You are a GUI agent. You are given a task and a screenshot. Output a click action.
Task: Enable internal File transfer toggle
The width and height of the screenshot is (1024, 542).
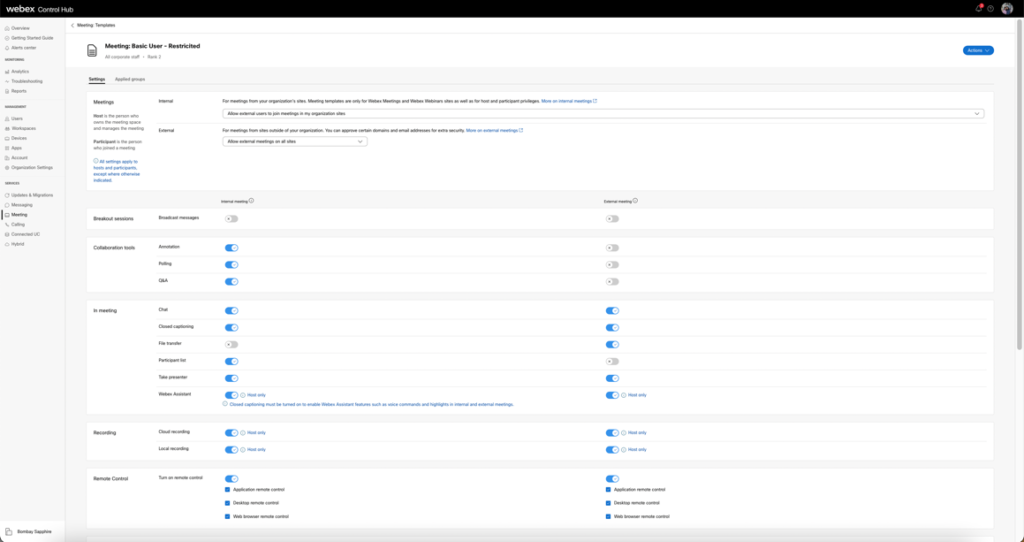coord(231,345)
